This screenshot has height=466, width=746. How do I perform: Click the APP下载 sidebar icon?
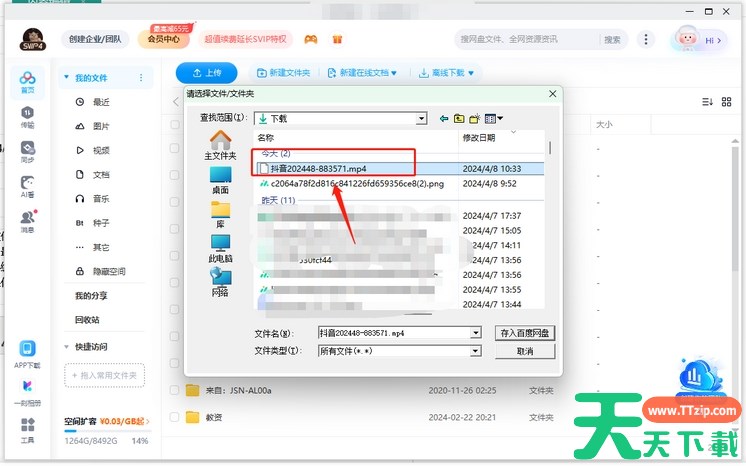(x=27, y=352)
